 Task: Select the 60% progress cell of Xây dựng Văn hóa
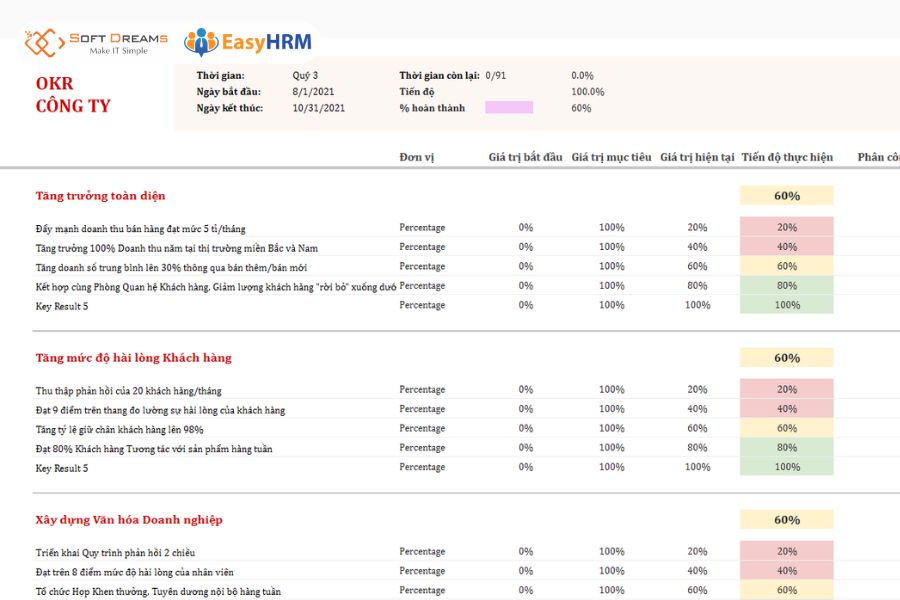786,519
